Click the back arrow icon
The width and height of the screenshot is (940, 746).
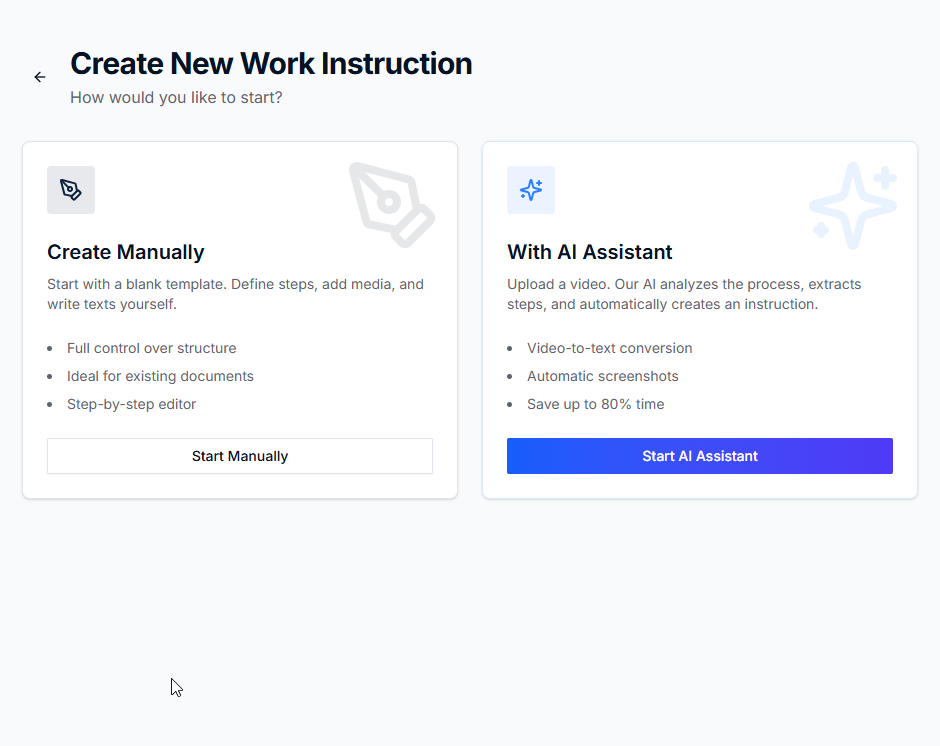[40, 77]
